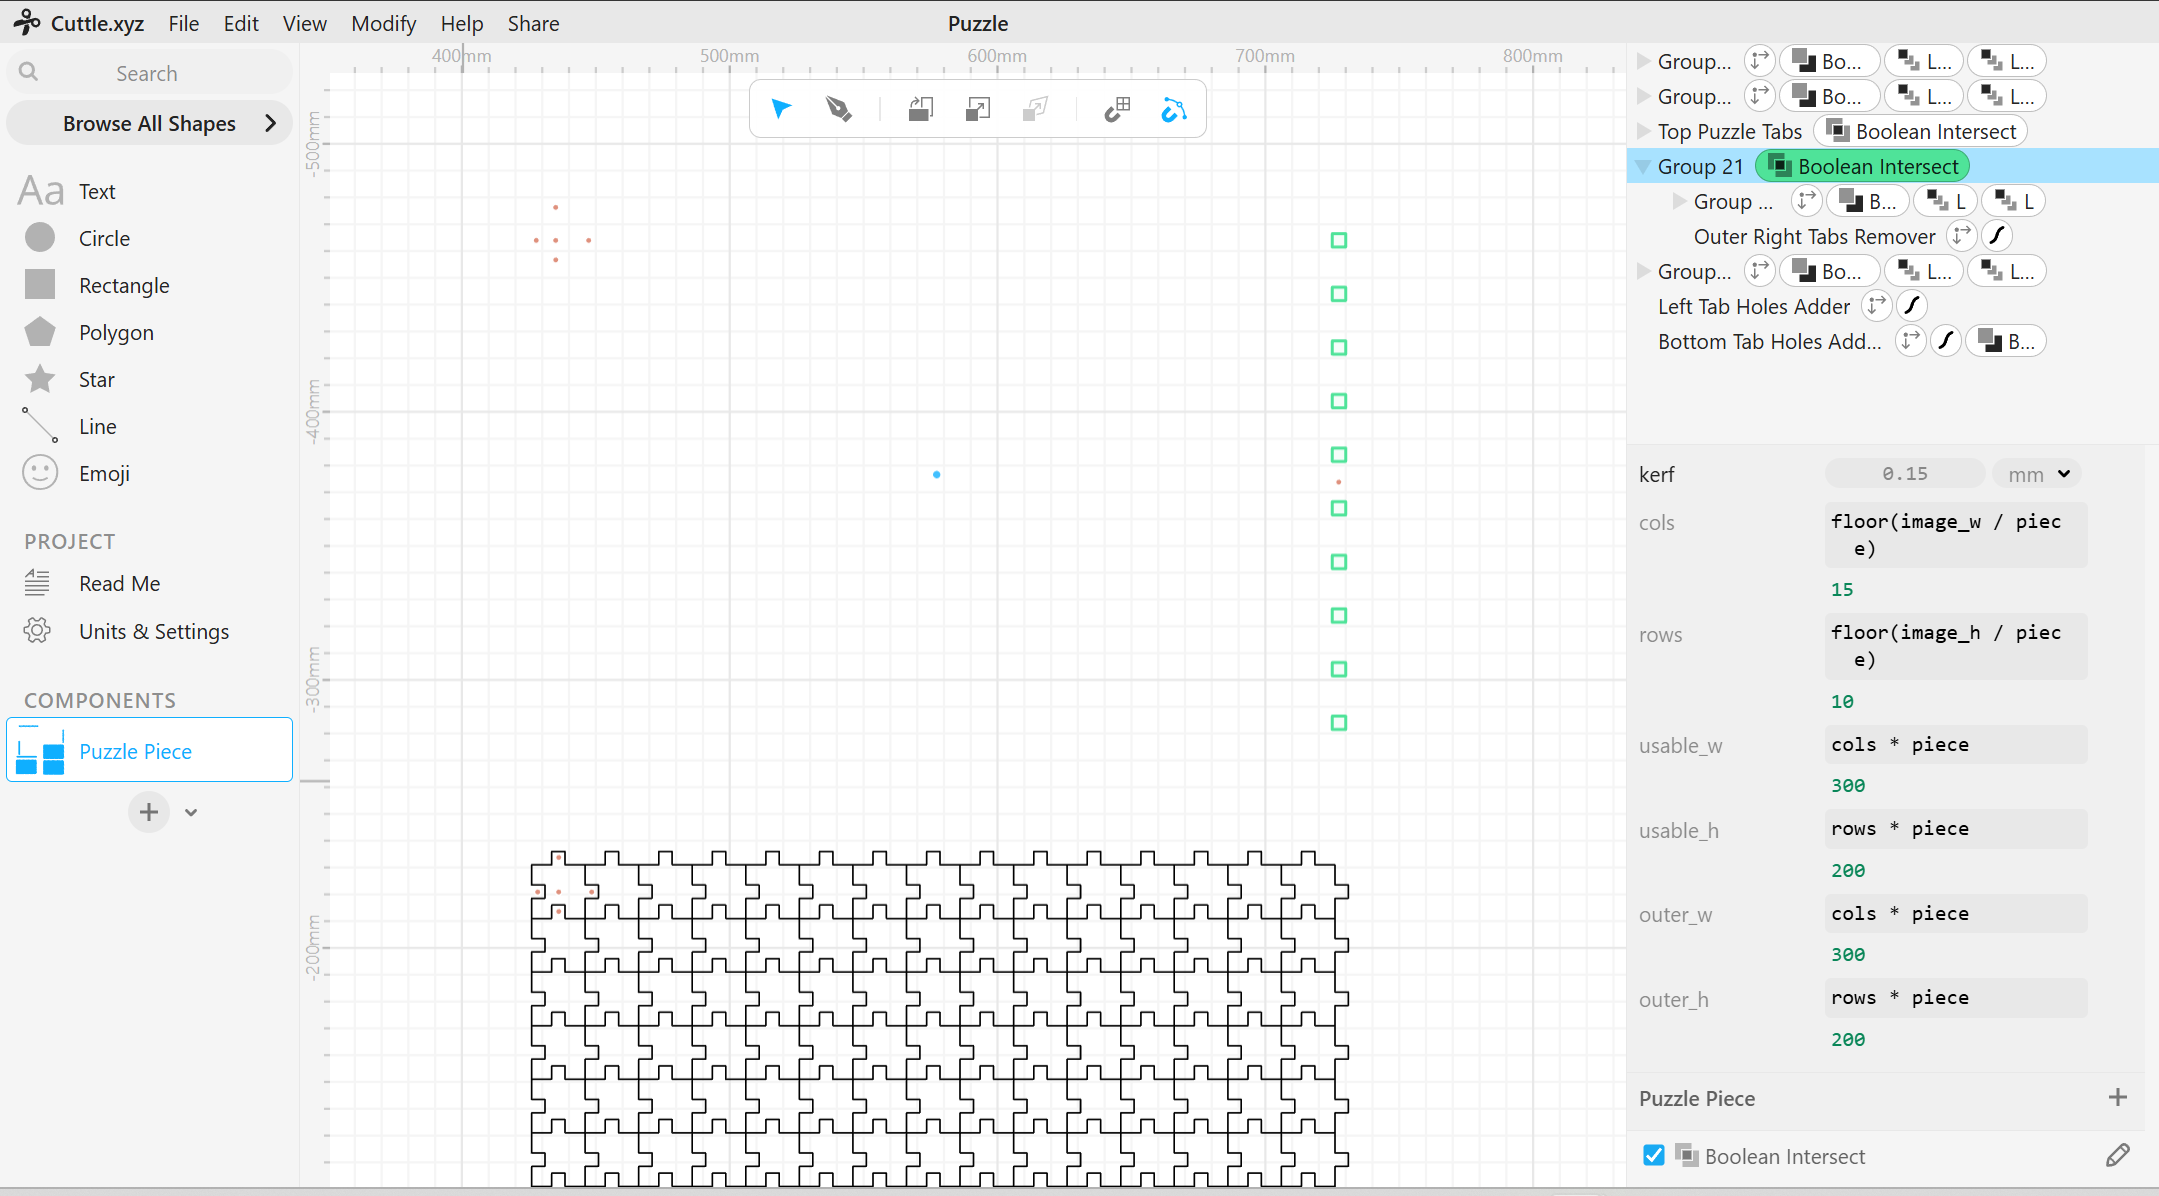Click the path icon on Left Tab Holes Adder
This screenshot has height=1196, width=2159.
[x=1912, y=306]
